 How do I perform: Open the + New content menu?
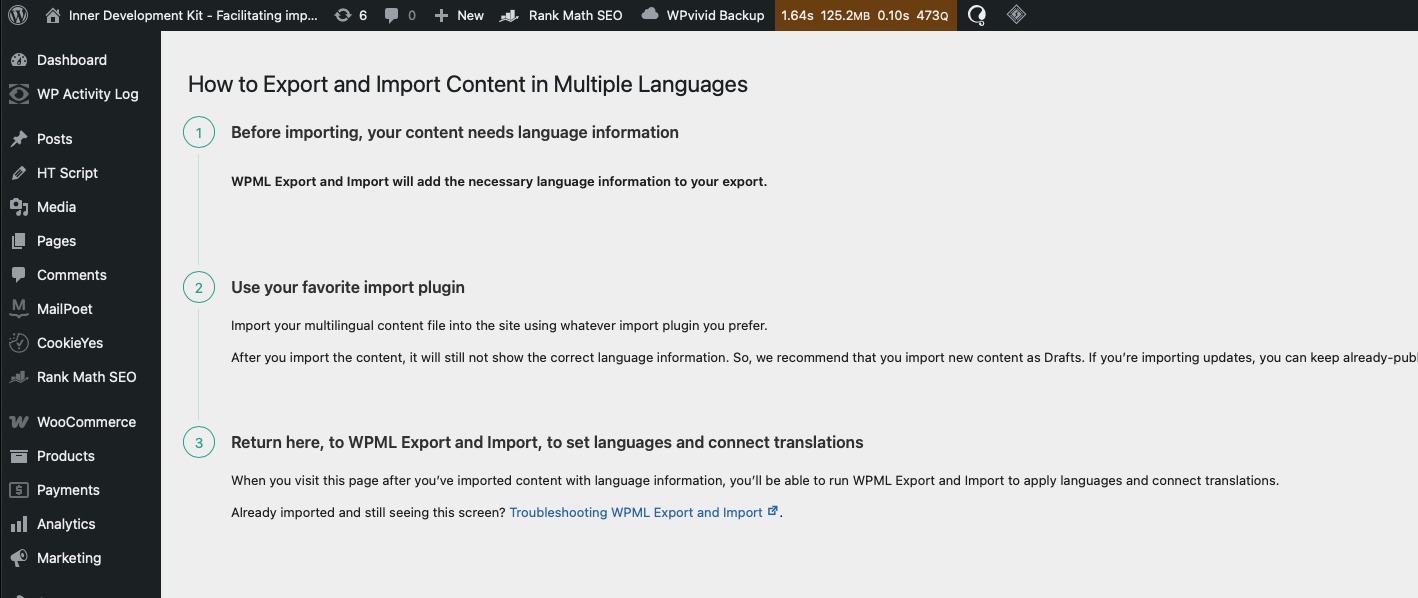(459, 15)
